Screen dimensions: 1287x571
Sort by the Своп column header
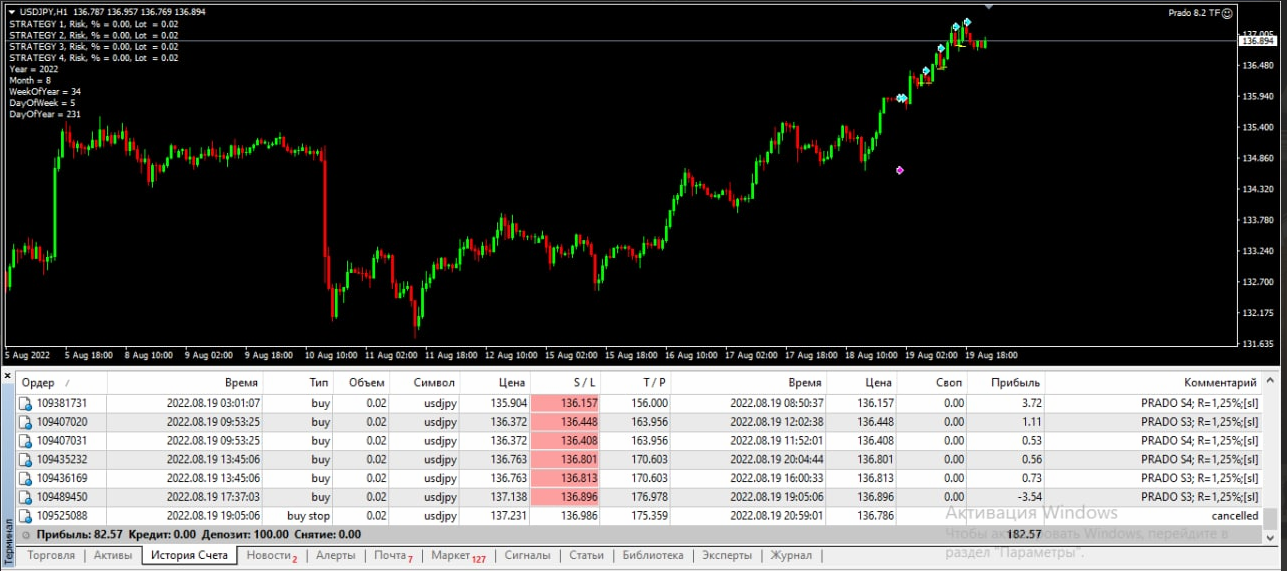(934, 383)
